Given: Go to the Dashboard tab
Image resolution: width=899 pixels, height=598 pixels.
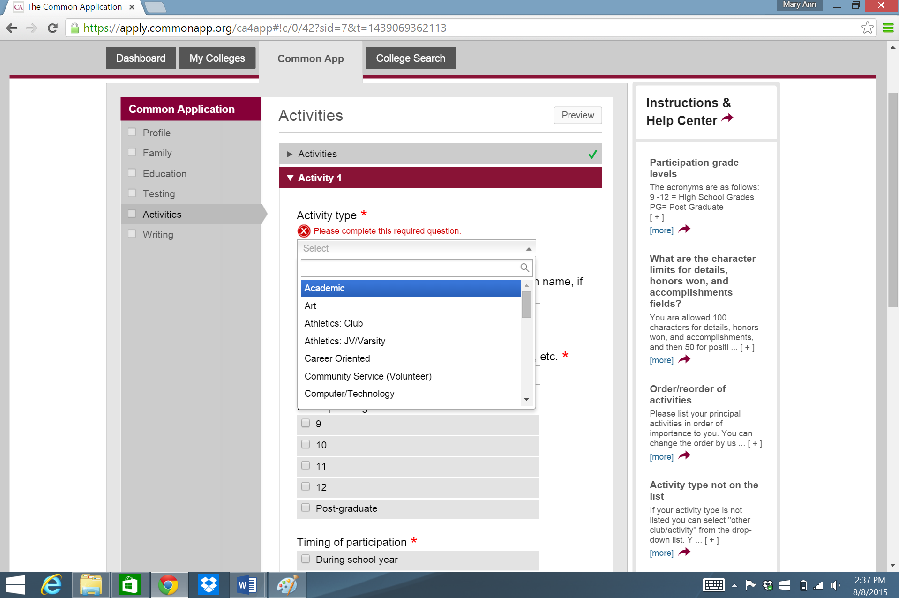Looking at the screenshot, I should (140, 58).
